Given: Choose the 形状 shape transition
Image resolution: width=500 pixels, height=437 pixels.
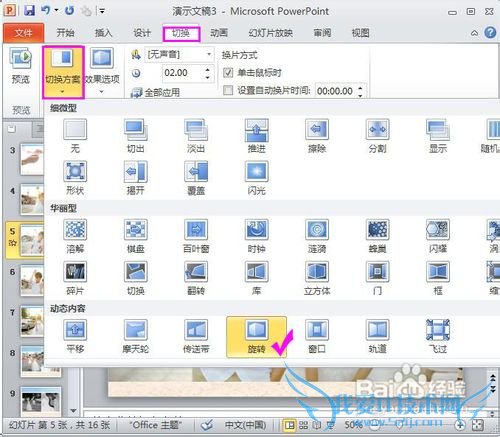Looking at the screenshot, I should coord(75,178).
